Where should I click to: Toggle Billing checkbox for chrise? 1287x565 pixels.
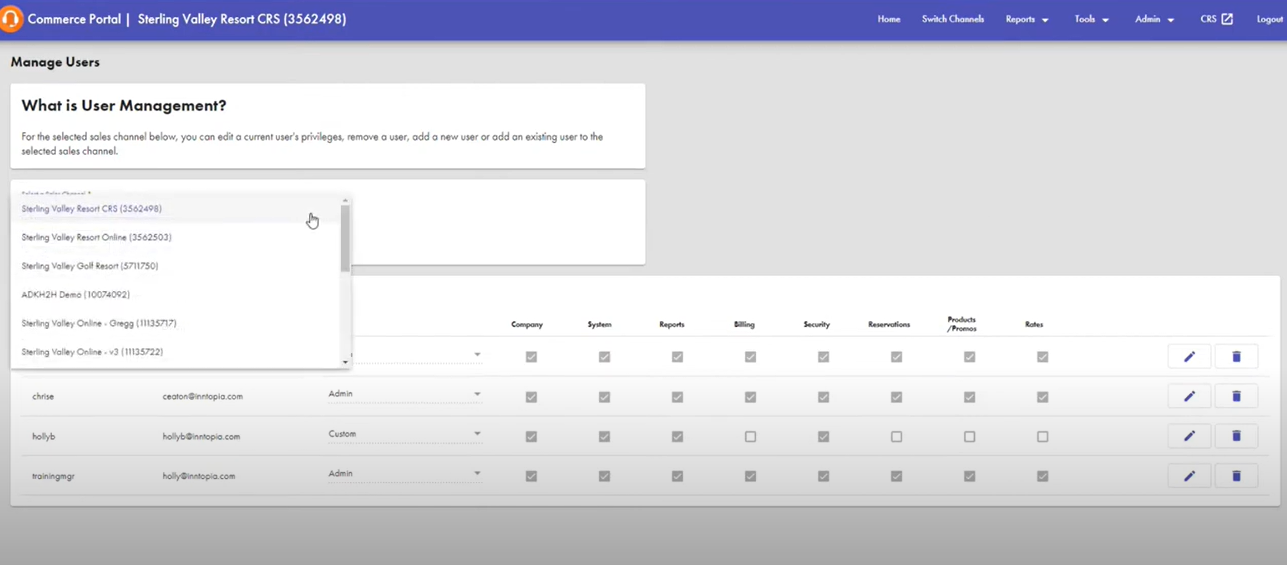750,397
